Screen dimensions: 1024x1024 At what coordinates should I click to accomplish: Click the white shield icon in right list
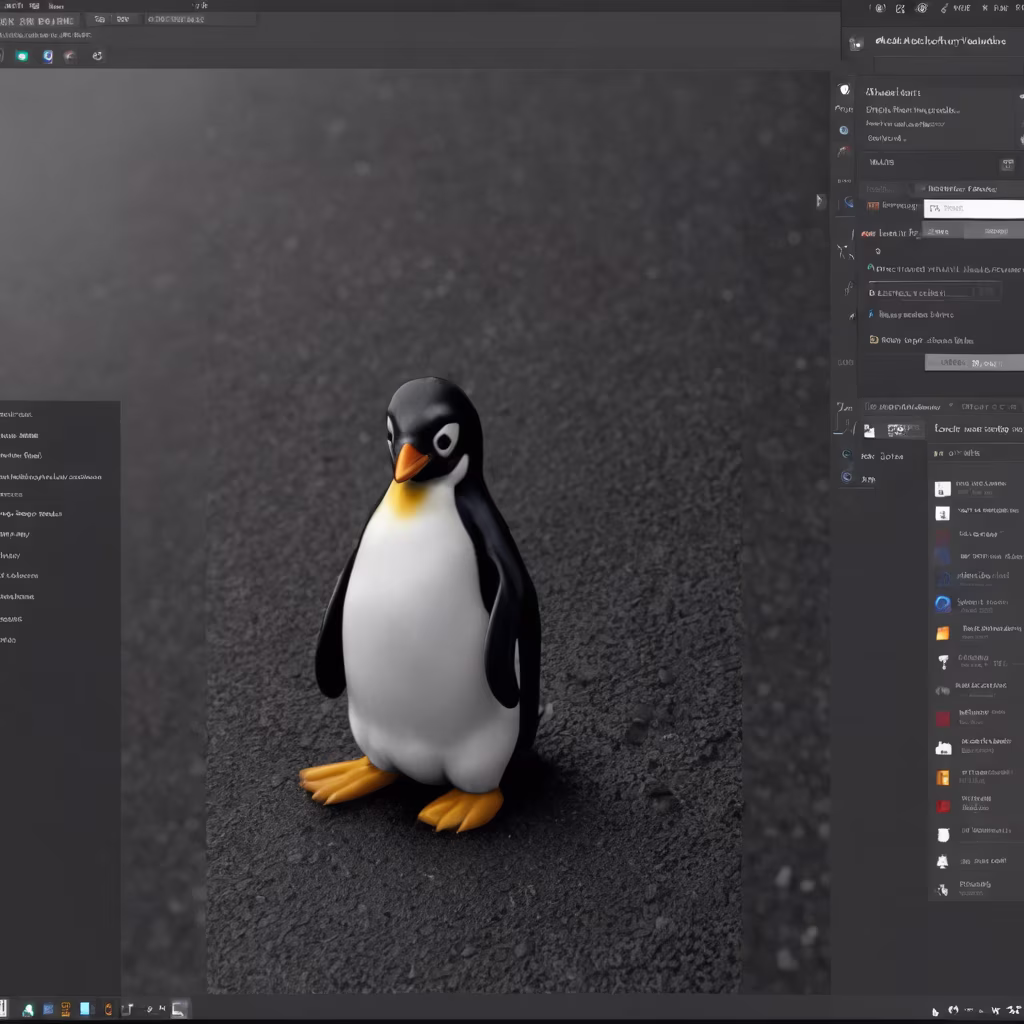942,834
